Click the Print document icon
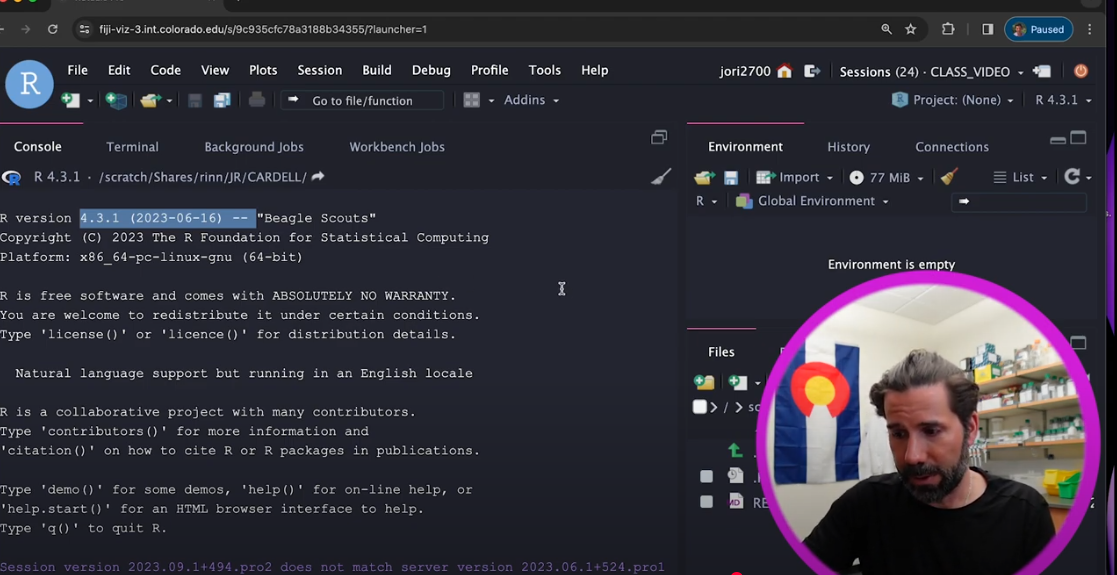 [256, 100]
